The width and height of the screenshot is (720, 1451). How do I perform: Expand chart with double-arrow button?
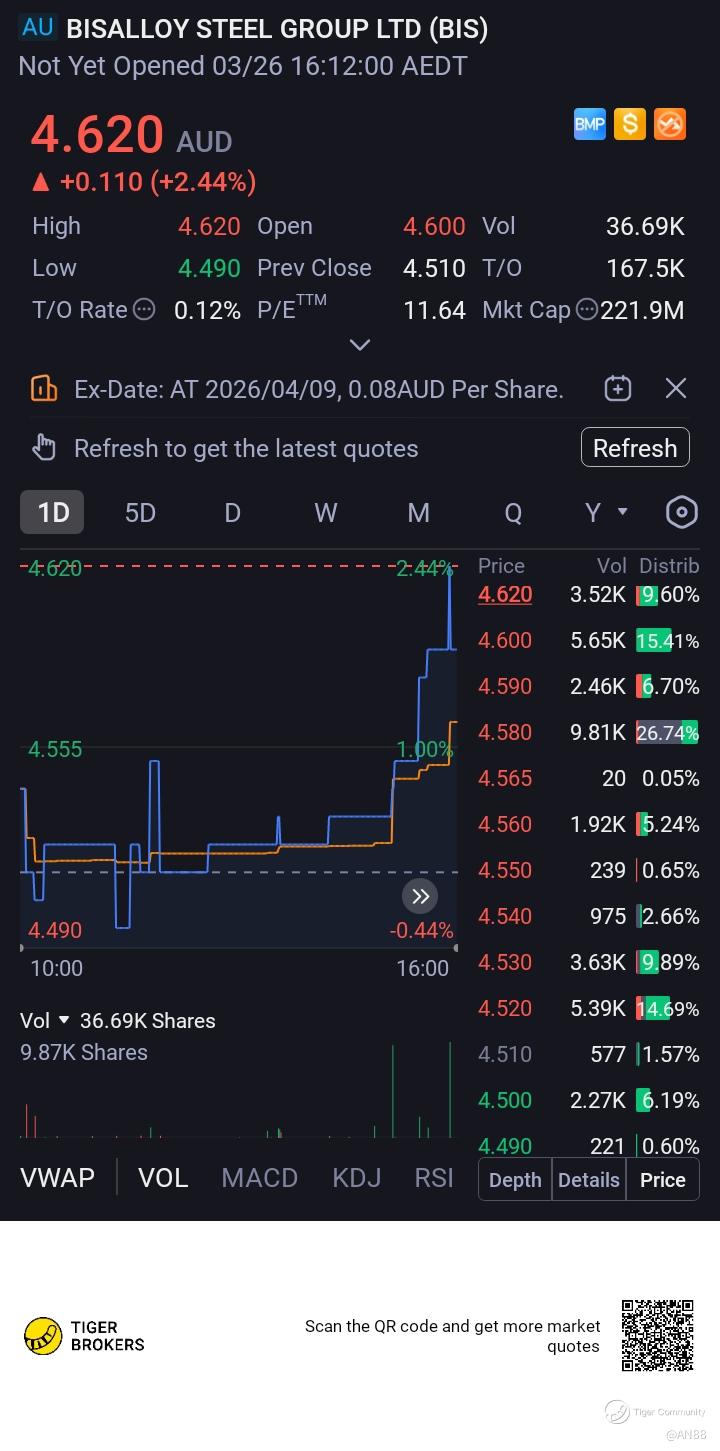pos(420,896)
